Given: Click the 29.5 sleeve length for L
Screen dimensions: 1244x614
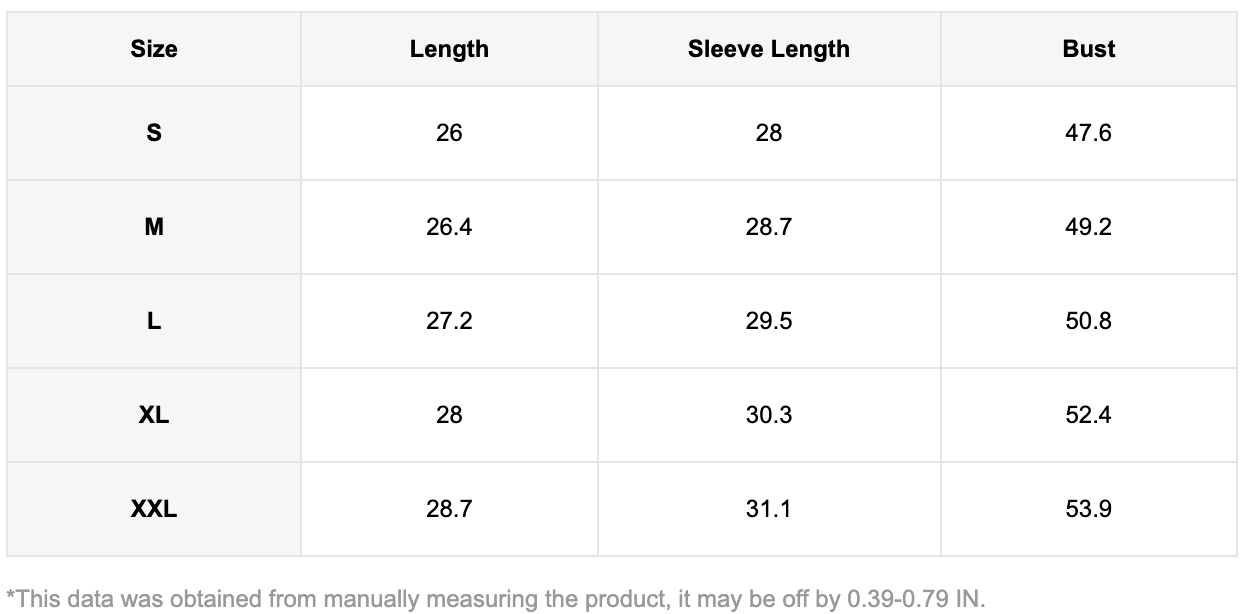Looking at the screenshot, I should coord(768,321).
